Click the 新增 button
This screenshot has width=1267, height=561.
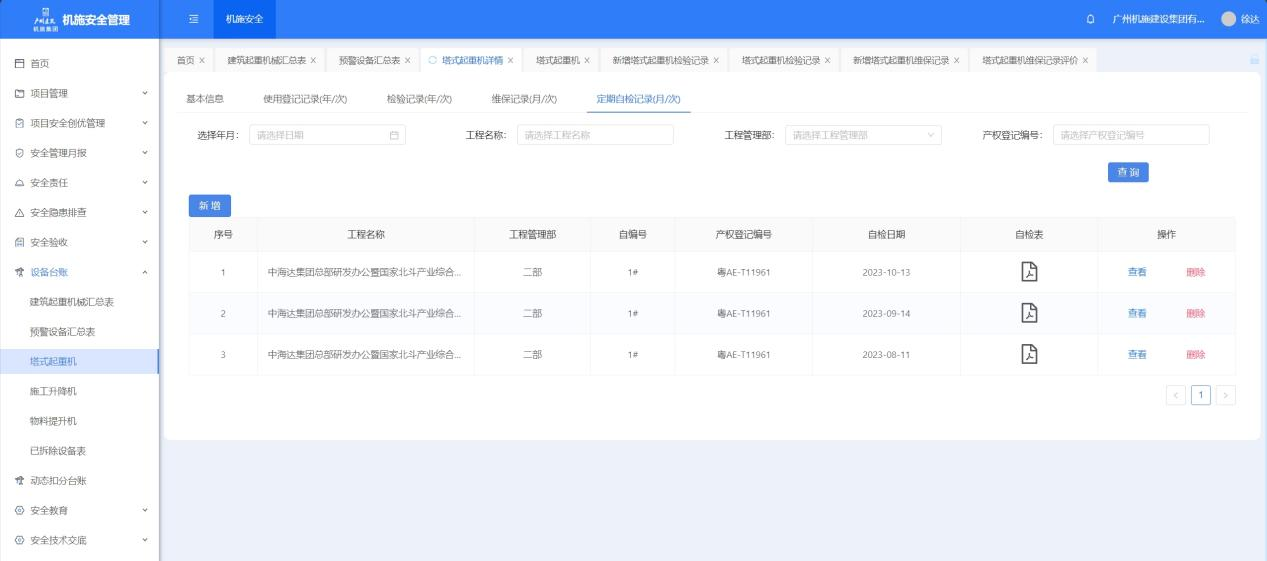[x=210, y=205]
